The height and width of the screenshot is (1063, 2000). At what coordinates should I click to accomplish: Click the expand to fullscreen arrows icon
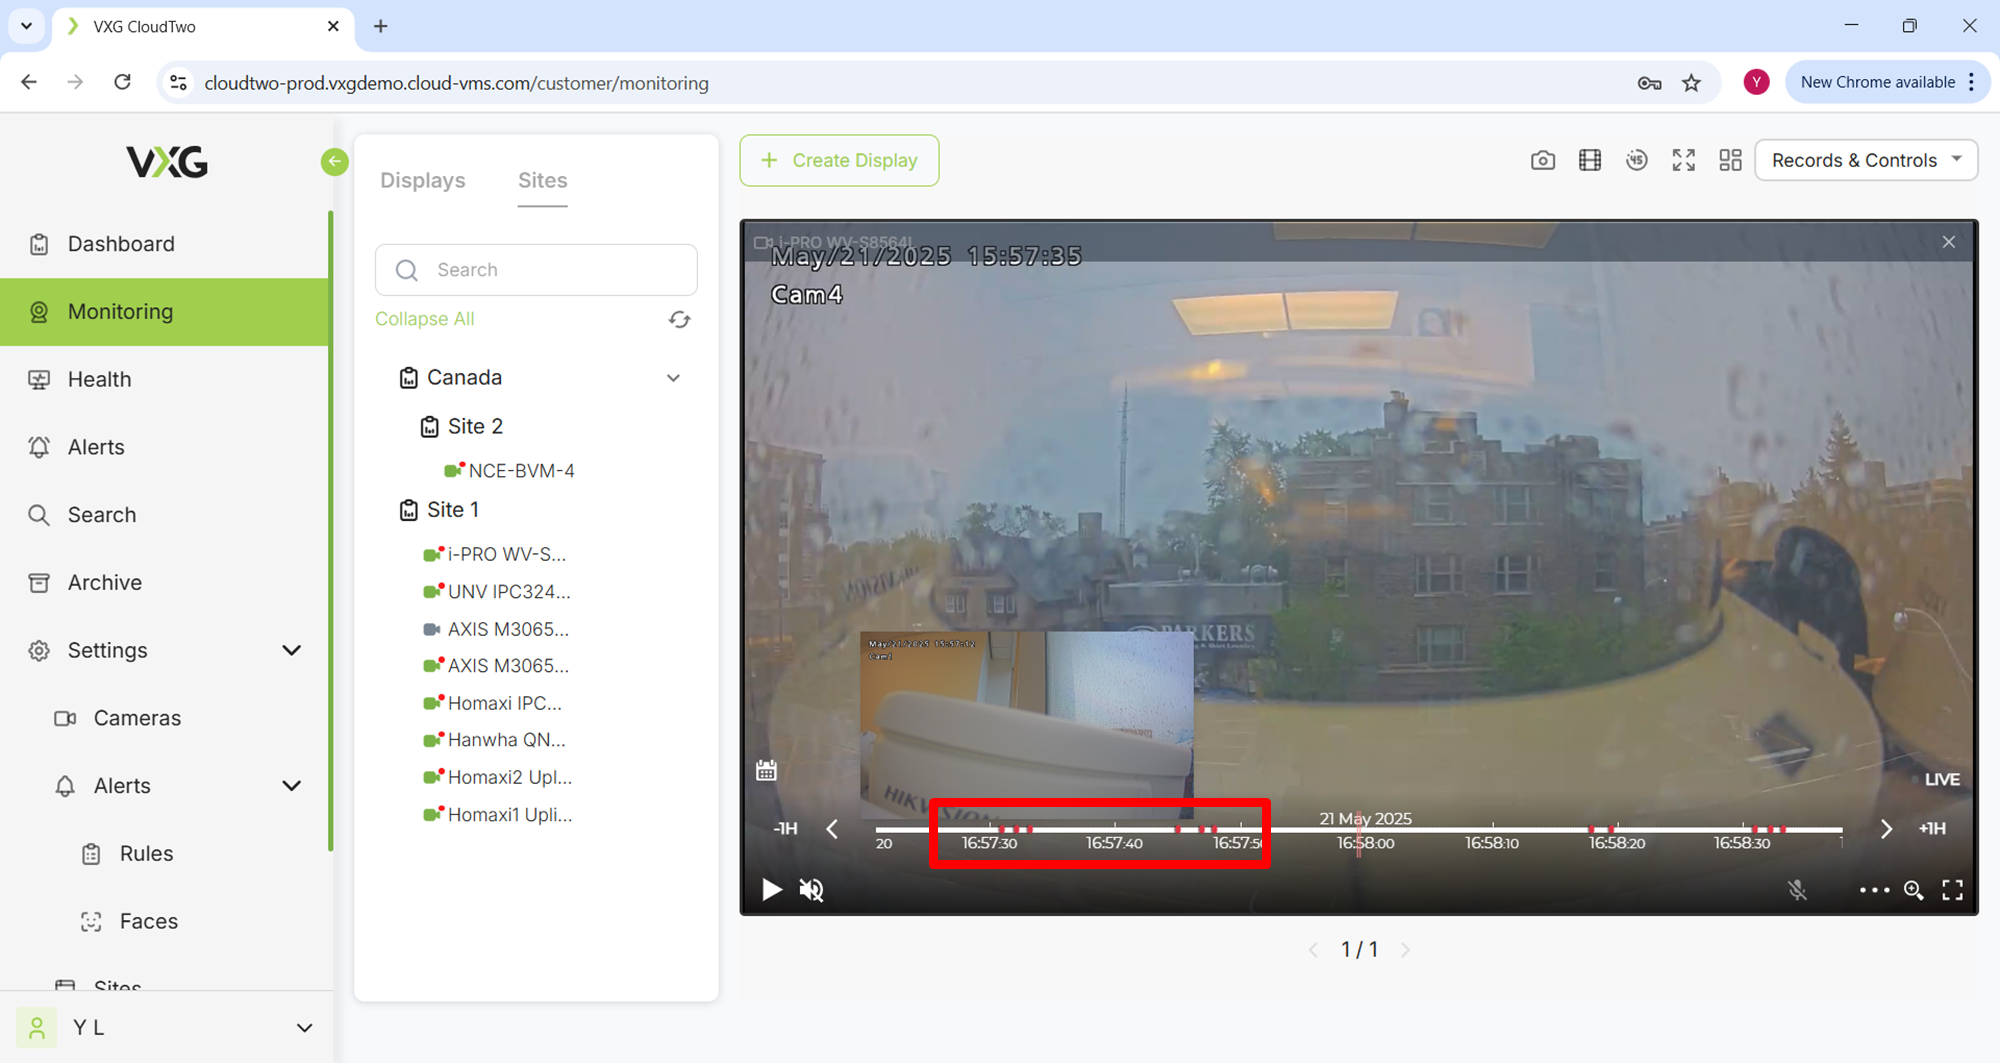[x=1683, y=160]
